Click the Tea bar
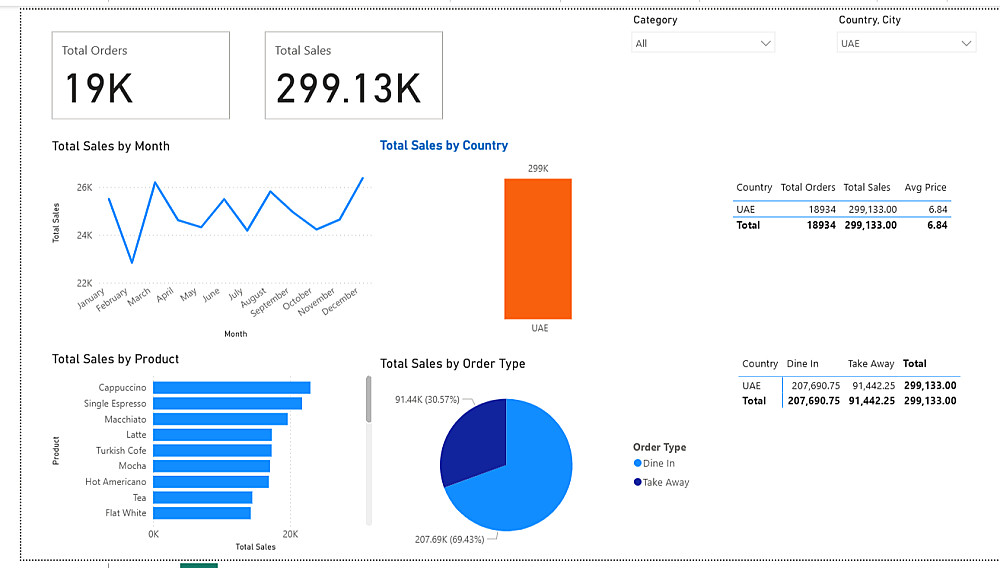This screenshot has width=1000, height=568. 202,497
